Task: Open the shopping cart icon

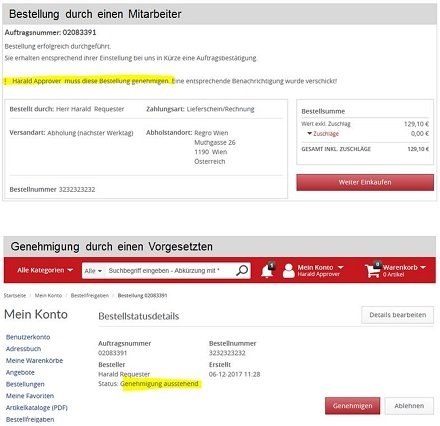Action: coord(373,270)
